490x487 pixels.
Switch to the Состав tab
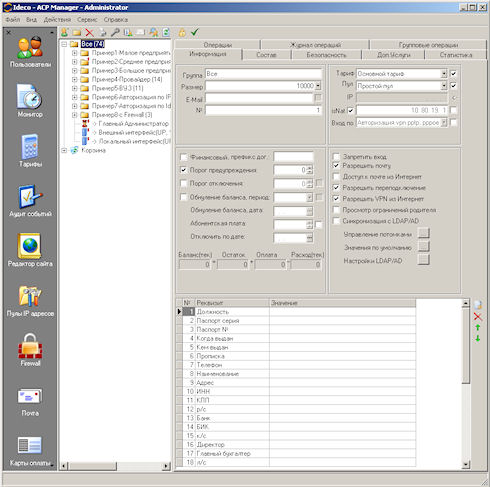click(266, 55)
